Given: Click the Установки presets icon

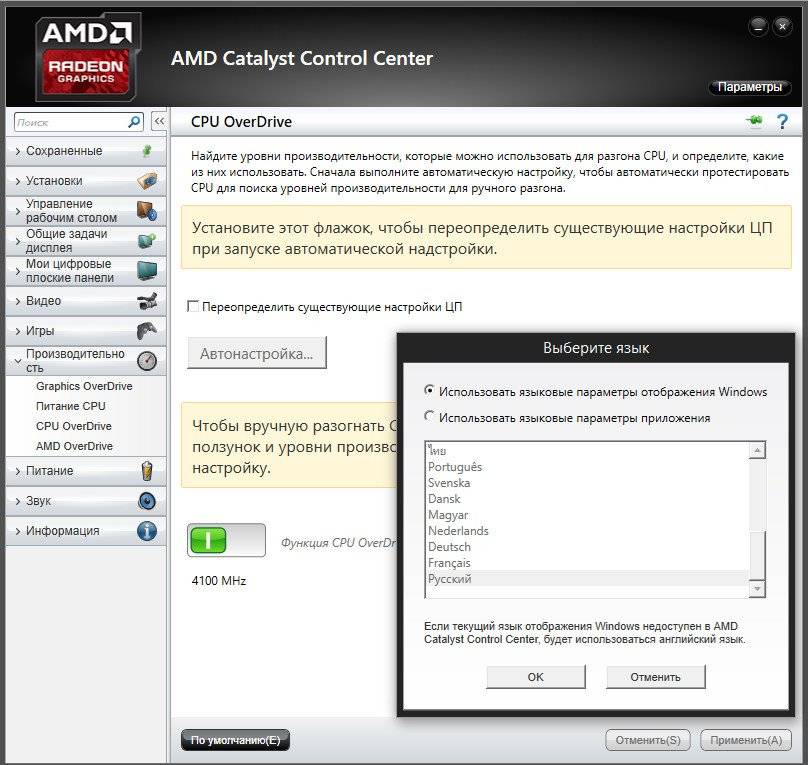Looking at the screenshot, I should pos(147,181).
